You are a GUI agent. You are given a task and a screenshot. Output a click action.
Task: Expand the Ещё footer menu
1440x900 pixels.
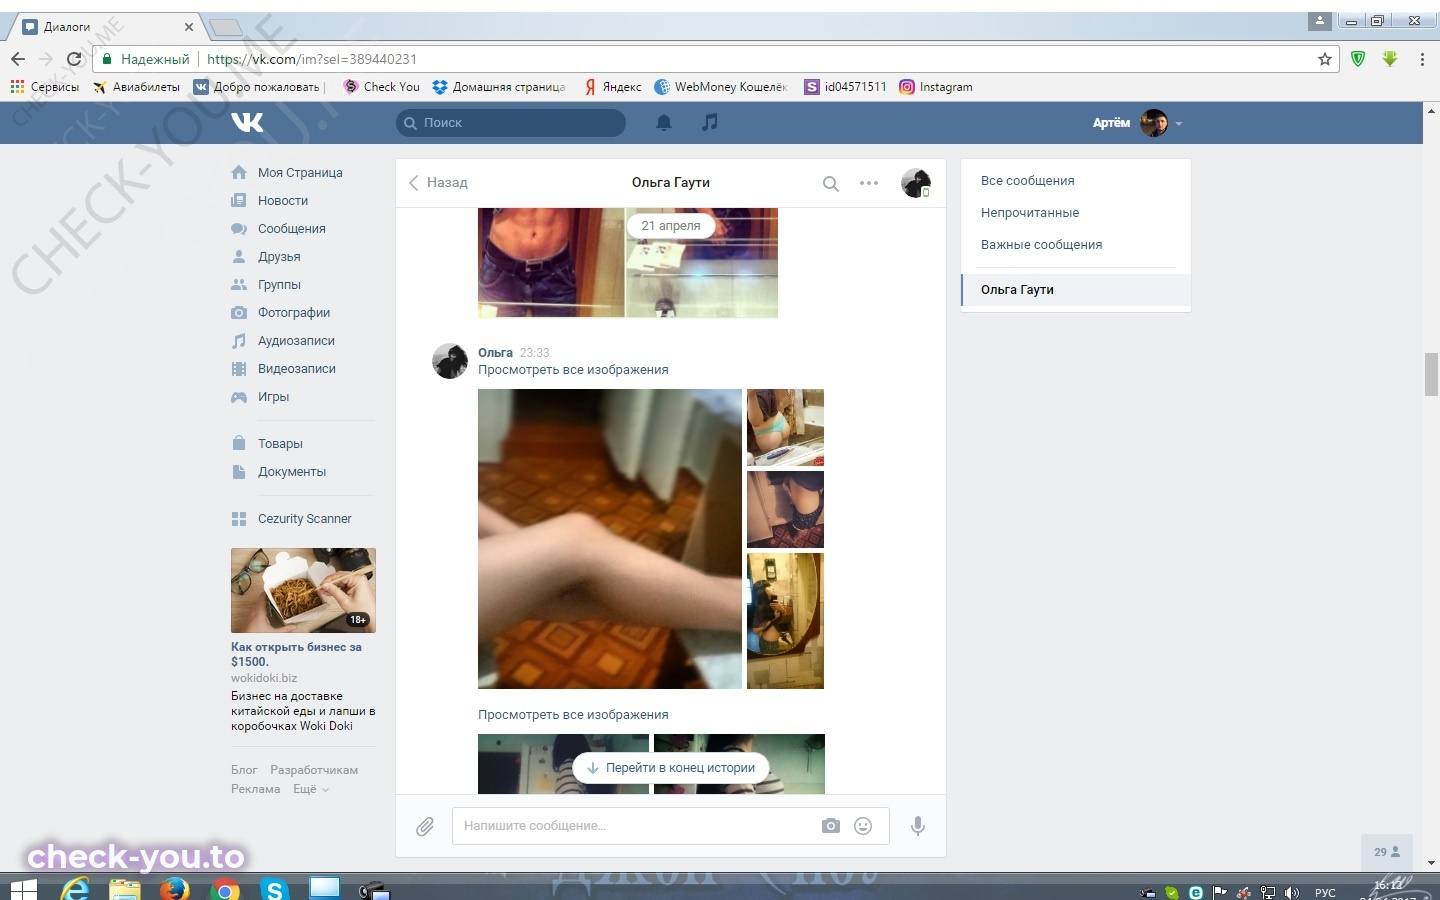coord(310,789)
